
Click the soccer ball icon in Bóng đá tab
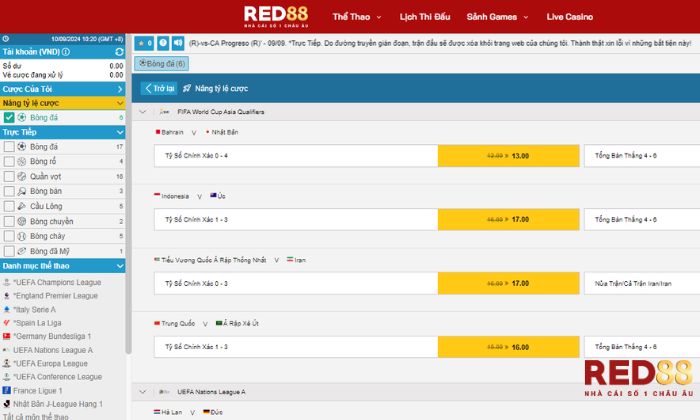coord(142,63)
